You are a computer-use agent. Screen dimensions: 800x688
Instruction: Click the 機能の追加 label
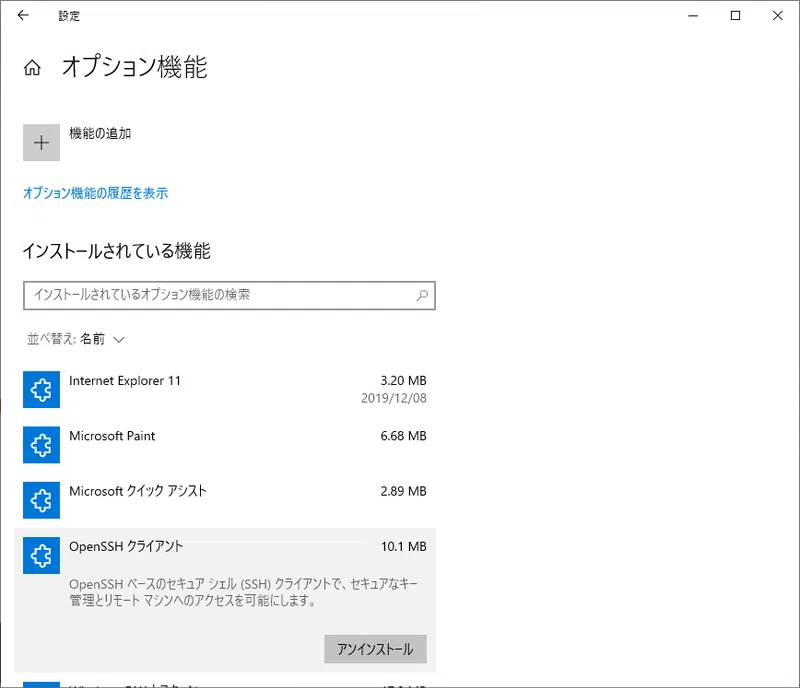coord(100,133)
